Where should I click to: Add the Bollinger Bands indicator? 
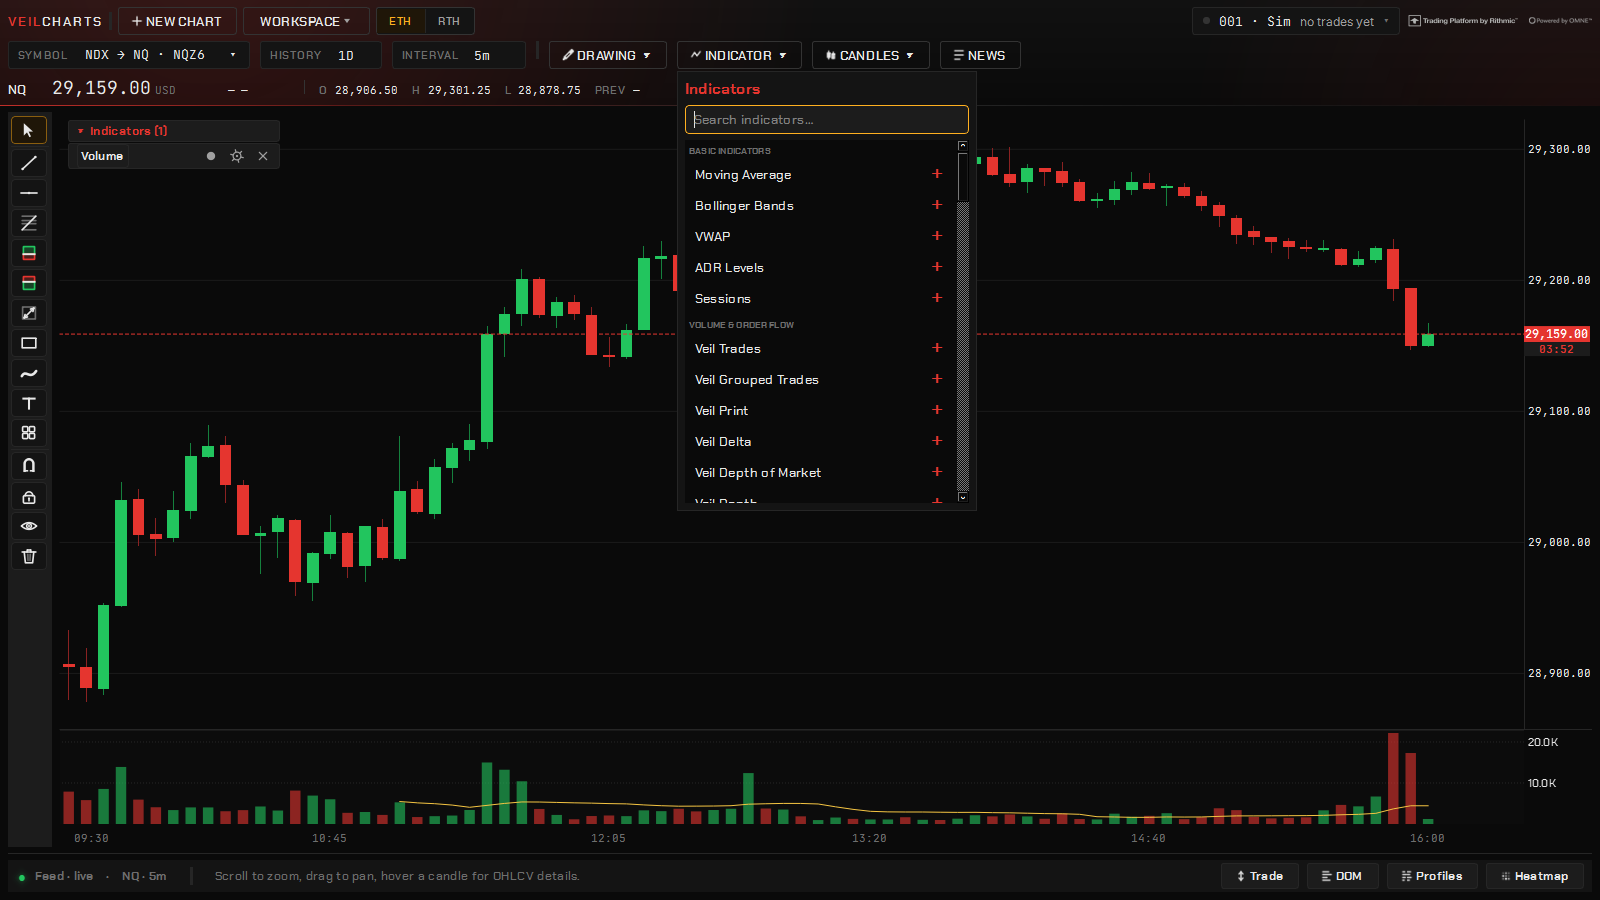pos(937,205)
